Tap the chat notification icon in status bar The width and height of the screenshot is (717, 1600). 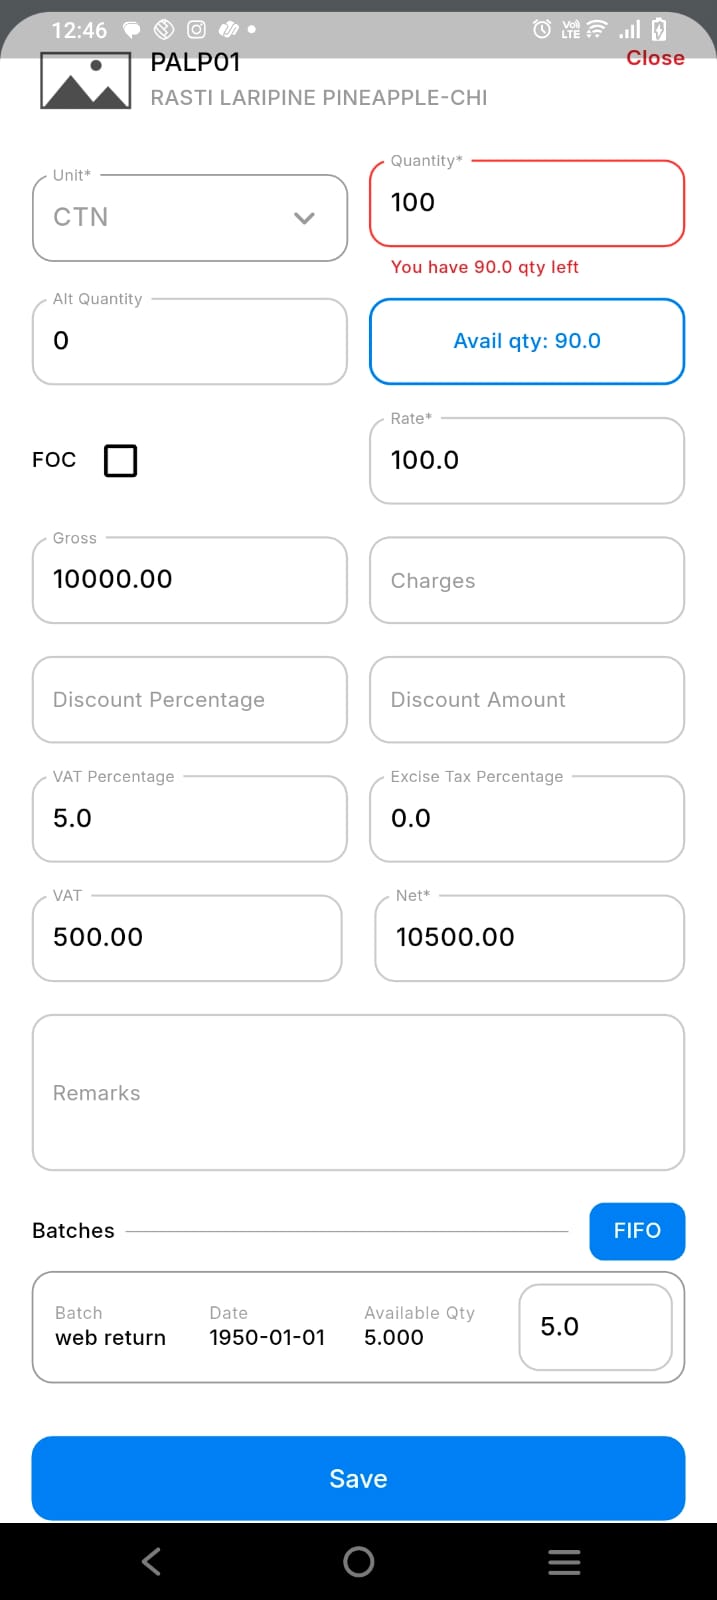[131, 29]
